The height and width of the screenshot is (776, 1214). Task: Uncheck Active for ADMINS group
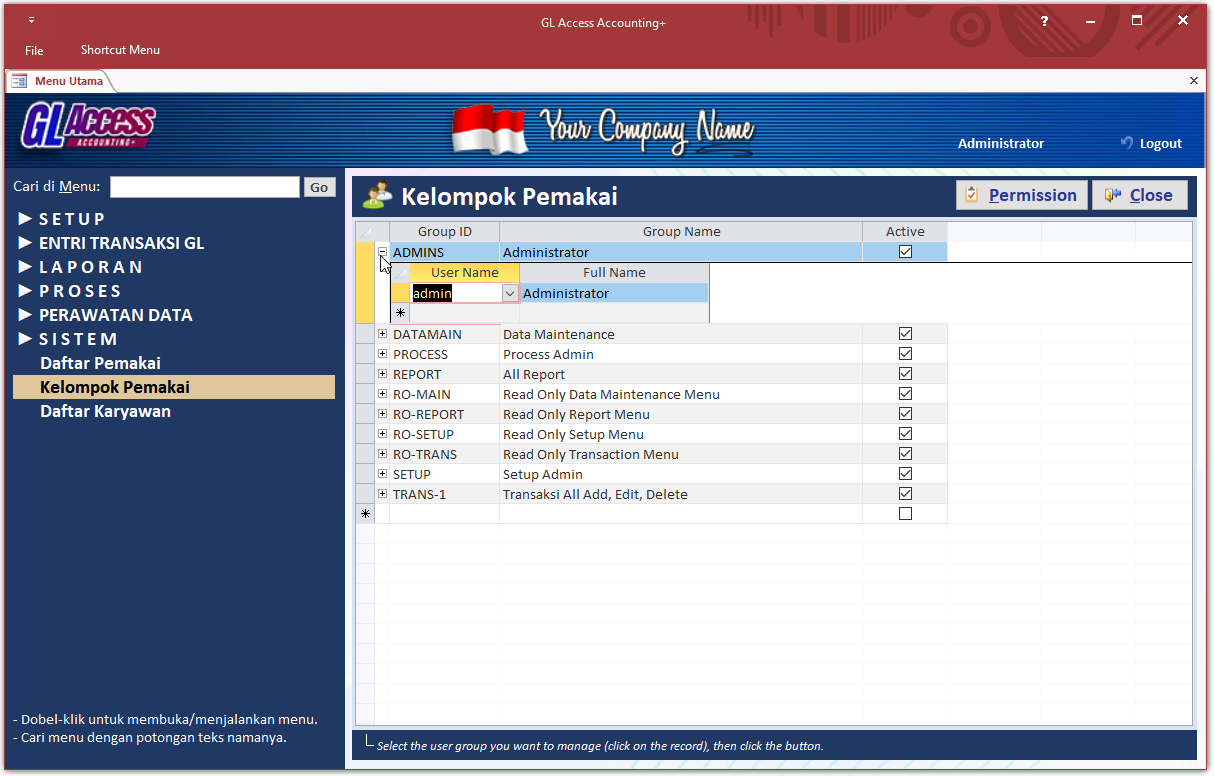point(905,252)
